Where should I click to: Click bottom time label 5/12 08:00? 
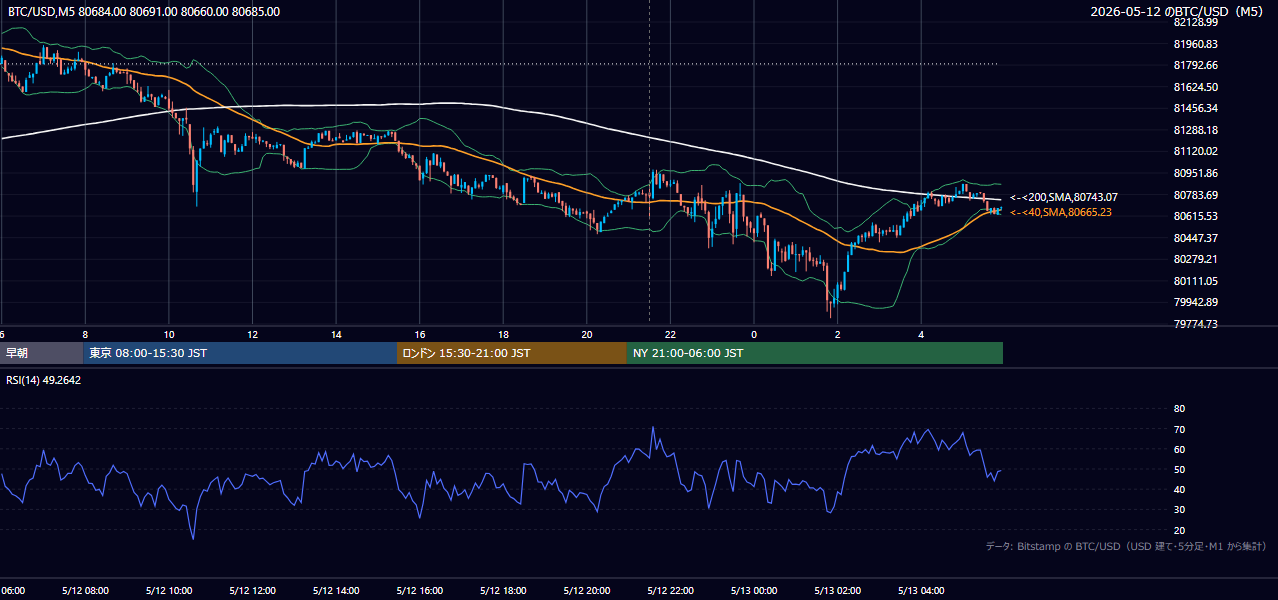[85, 591]
